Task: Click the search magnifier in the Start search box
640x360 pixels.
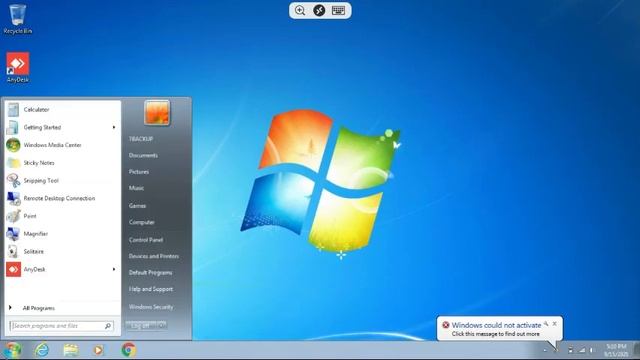Action: [x=108, y=326]
